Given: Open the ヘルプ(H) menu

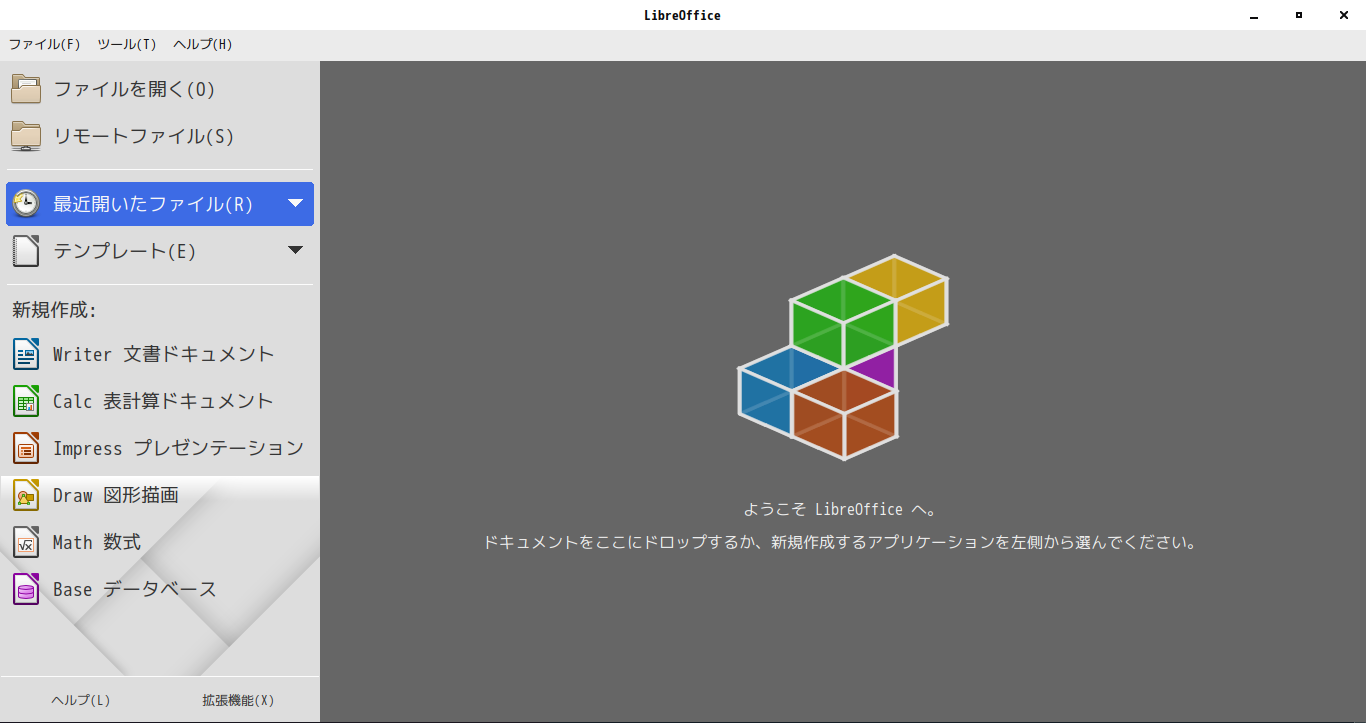Looking at the screenshot, I should pos(203,44).
